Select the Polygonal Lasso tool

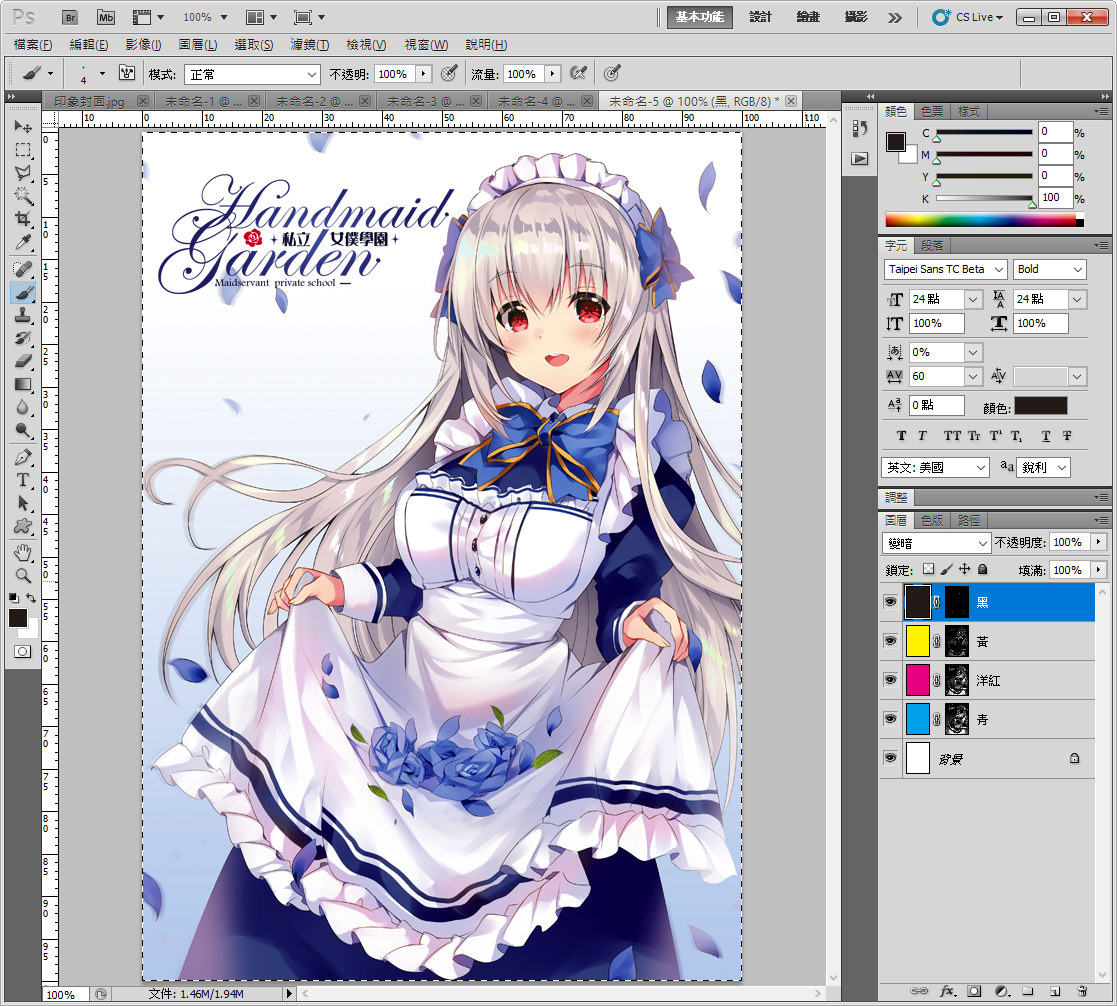click(23, 173)
